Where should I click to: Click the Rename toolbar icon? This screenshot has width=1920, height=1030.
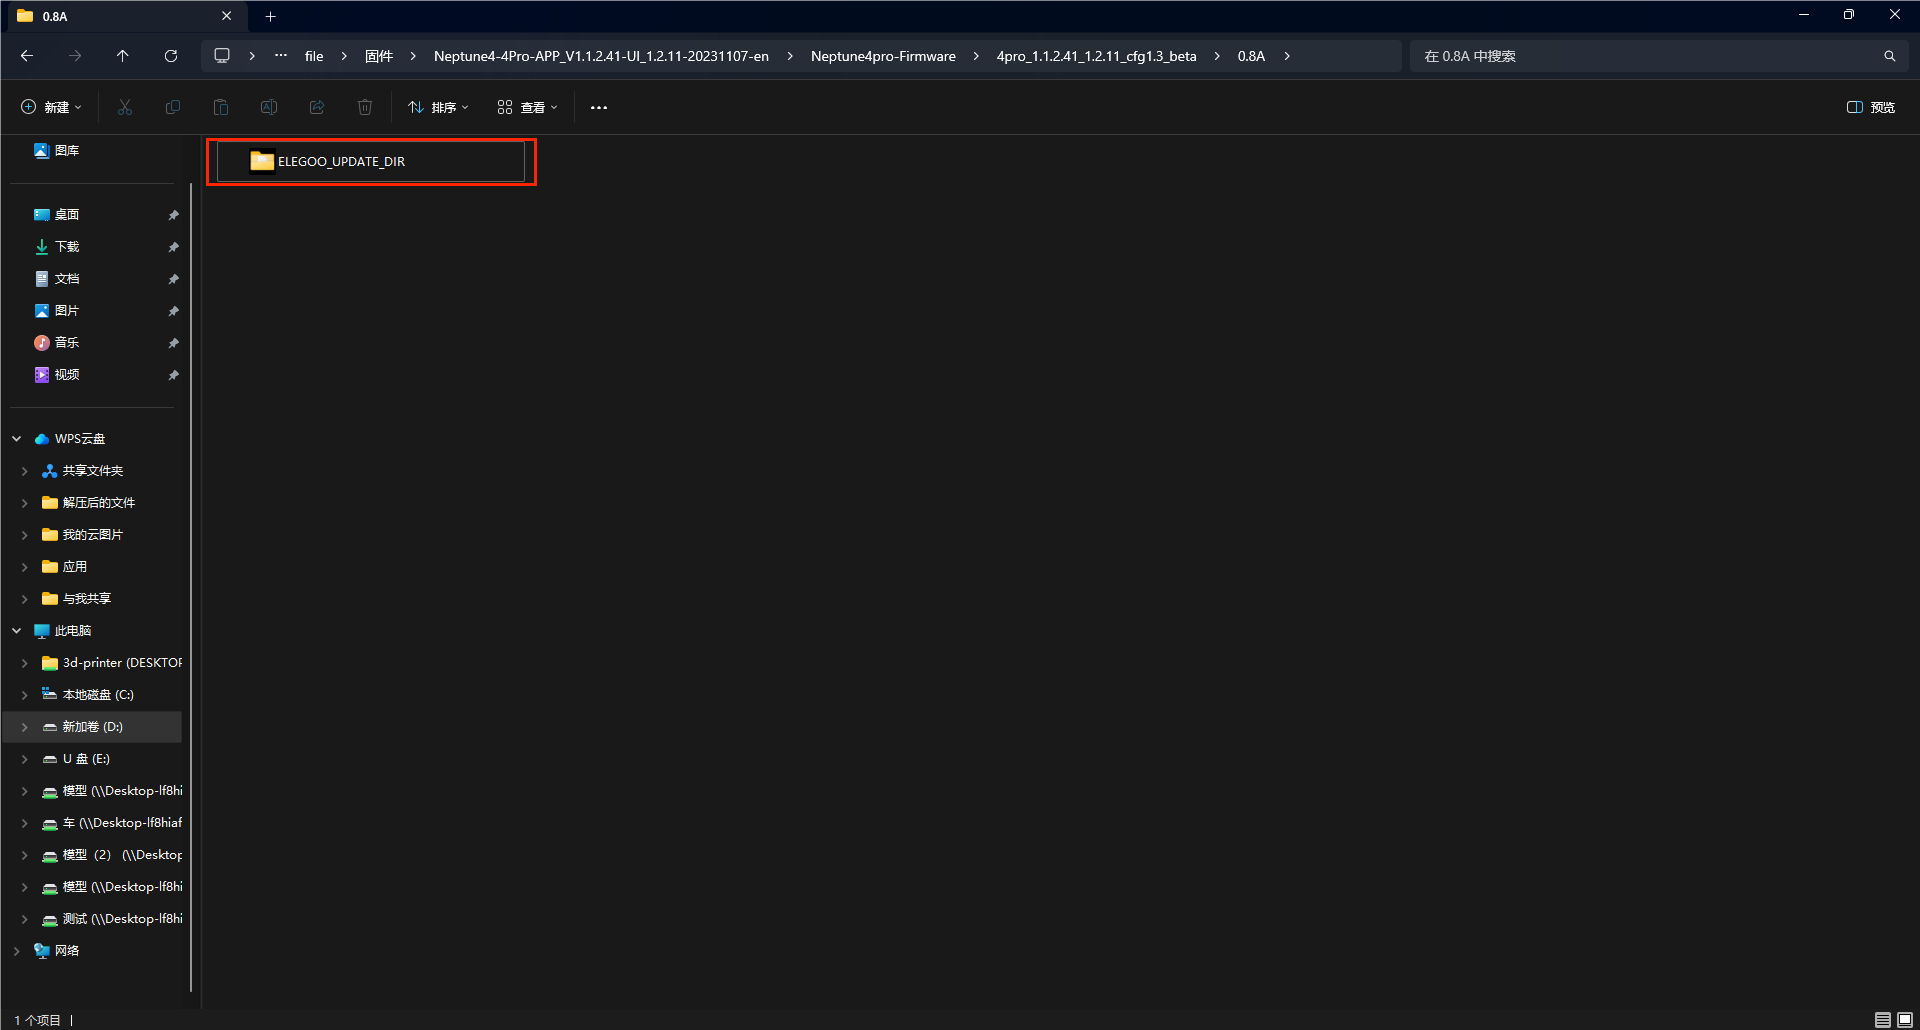269,107
